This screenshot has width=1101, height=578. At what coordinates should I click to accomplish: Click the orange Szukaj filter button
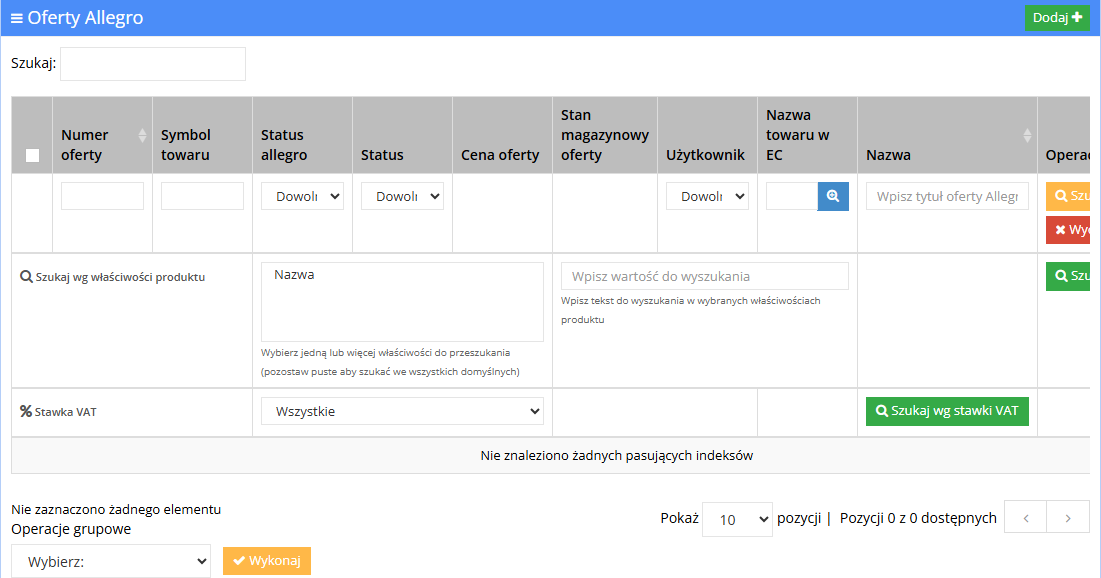pyautogui.click(x=1068, y=196)
